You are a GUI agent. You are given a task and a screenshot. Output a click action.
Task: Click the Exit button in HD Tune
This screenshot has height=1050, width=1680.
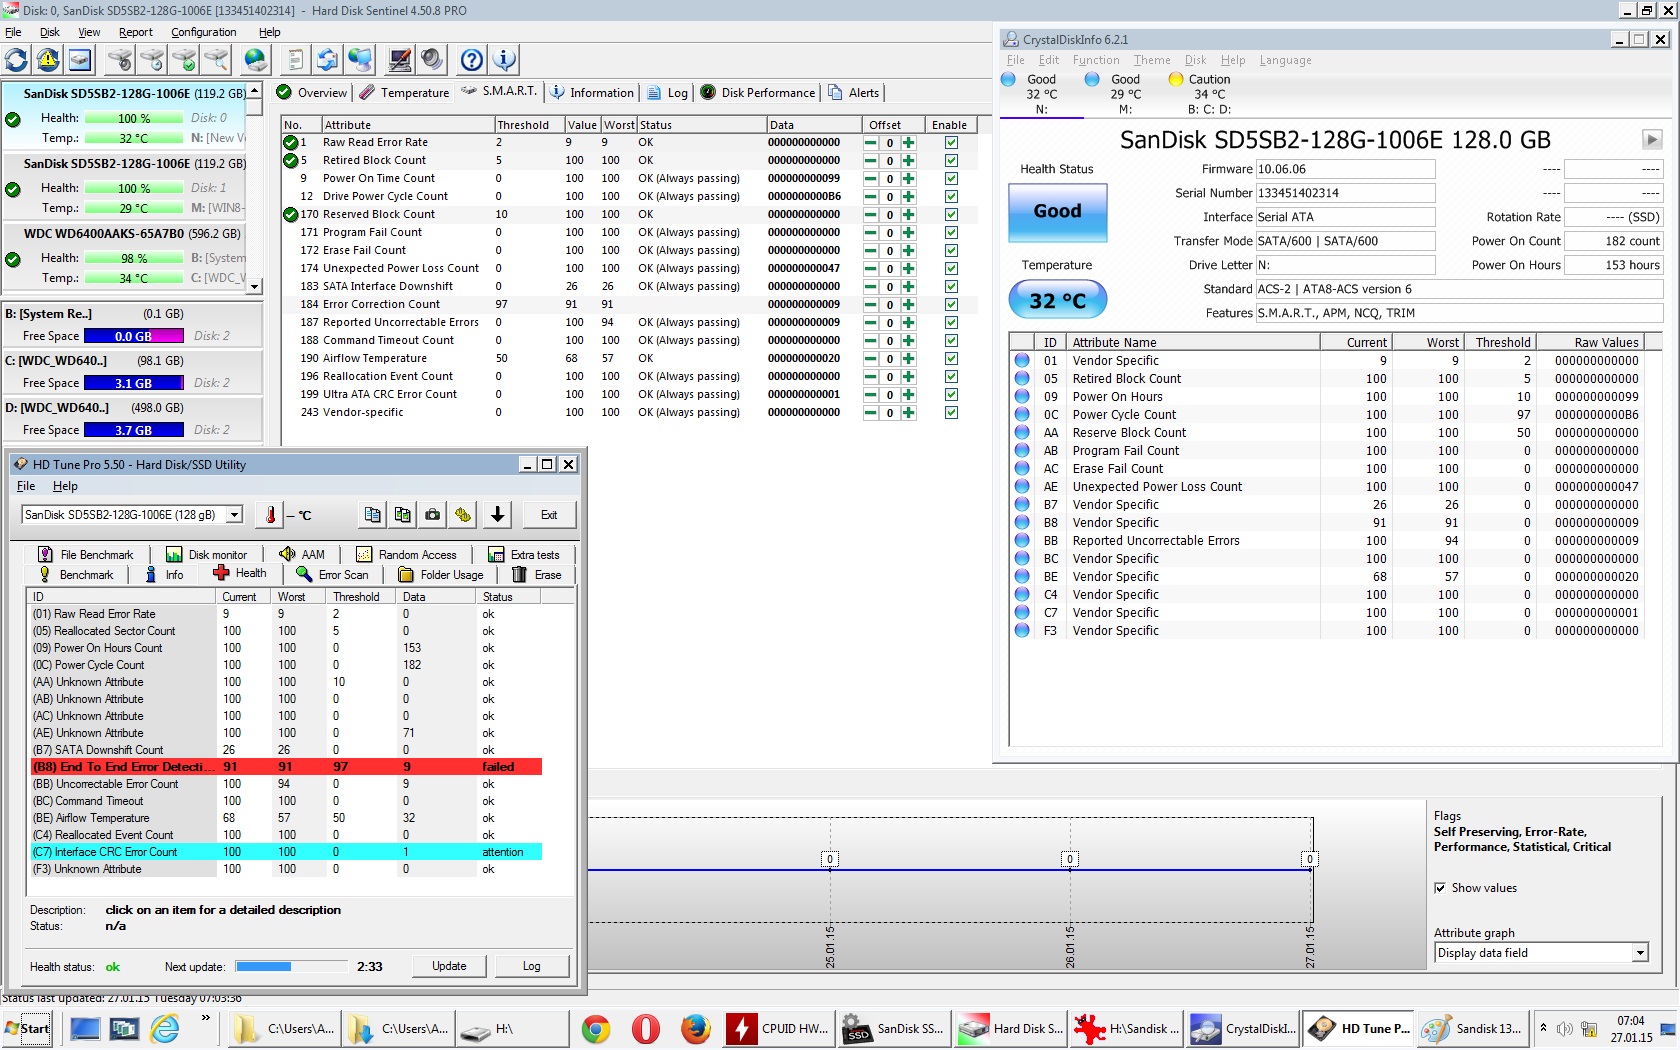point(549,515)
